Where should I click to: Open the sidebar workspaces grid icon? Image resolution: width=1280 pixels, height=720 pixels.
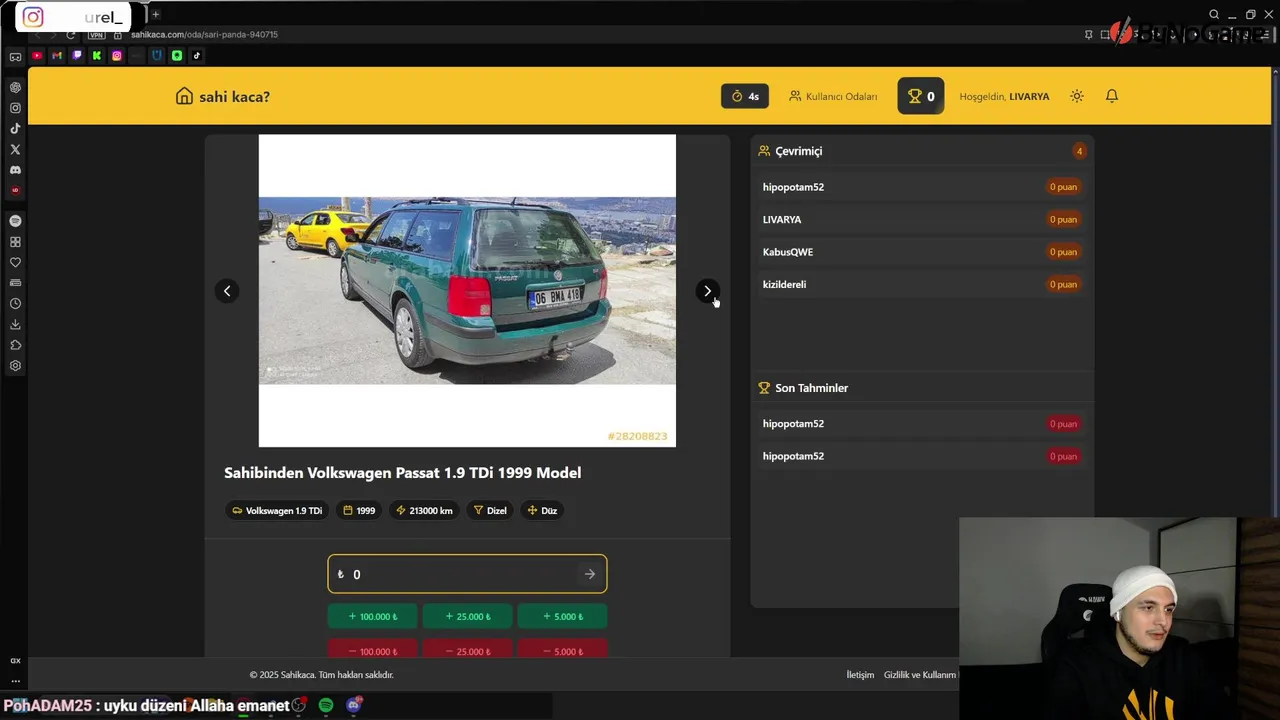pos(15,242)
